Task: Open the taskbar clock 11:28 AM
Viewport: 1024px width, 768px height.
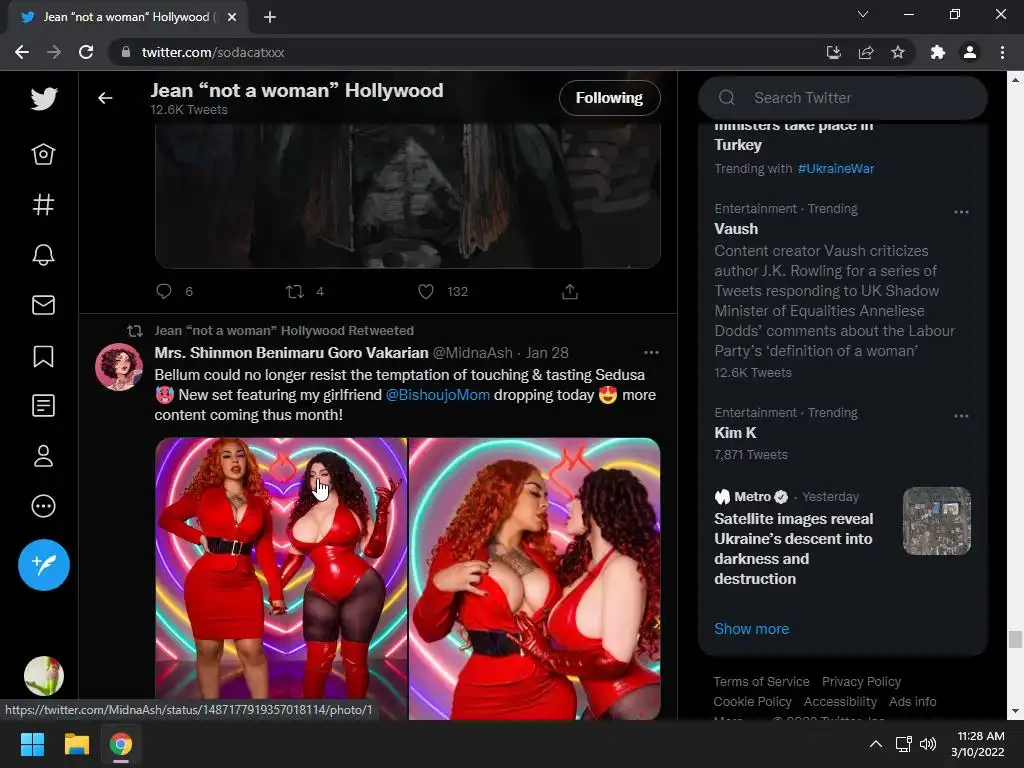Action: click(x=978, y=744)
